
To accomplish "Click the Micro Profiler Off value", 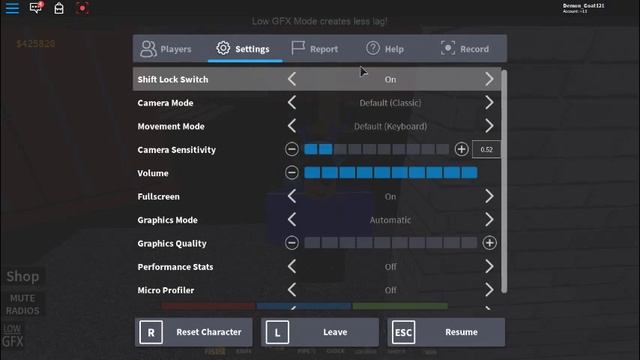I will (x=390, y=290).
